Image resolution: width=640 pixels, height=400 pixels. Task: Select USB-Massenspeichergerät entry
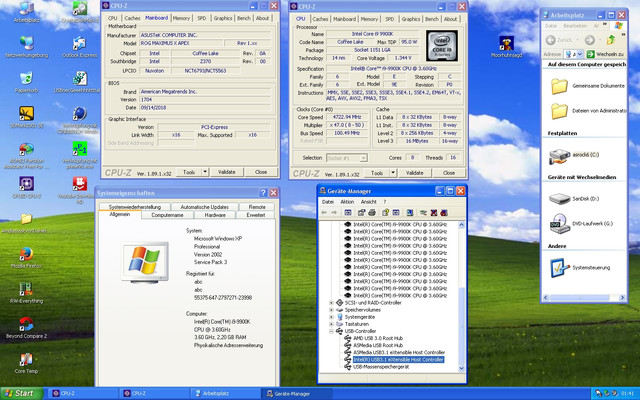coord(381,367)
